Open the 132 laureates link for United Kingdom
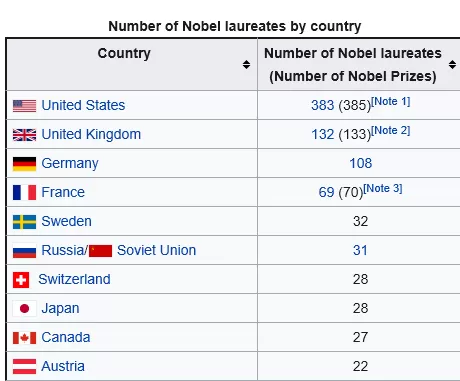Screen dimensions: 460x381 (322, 134)
